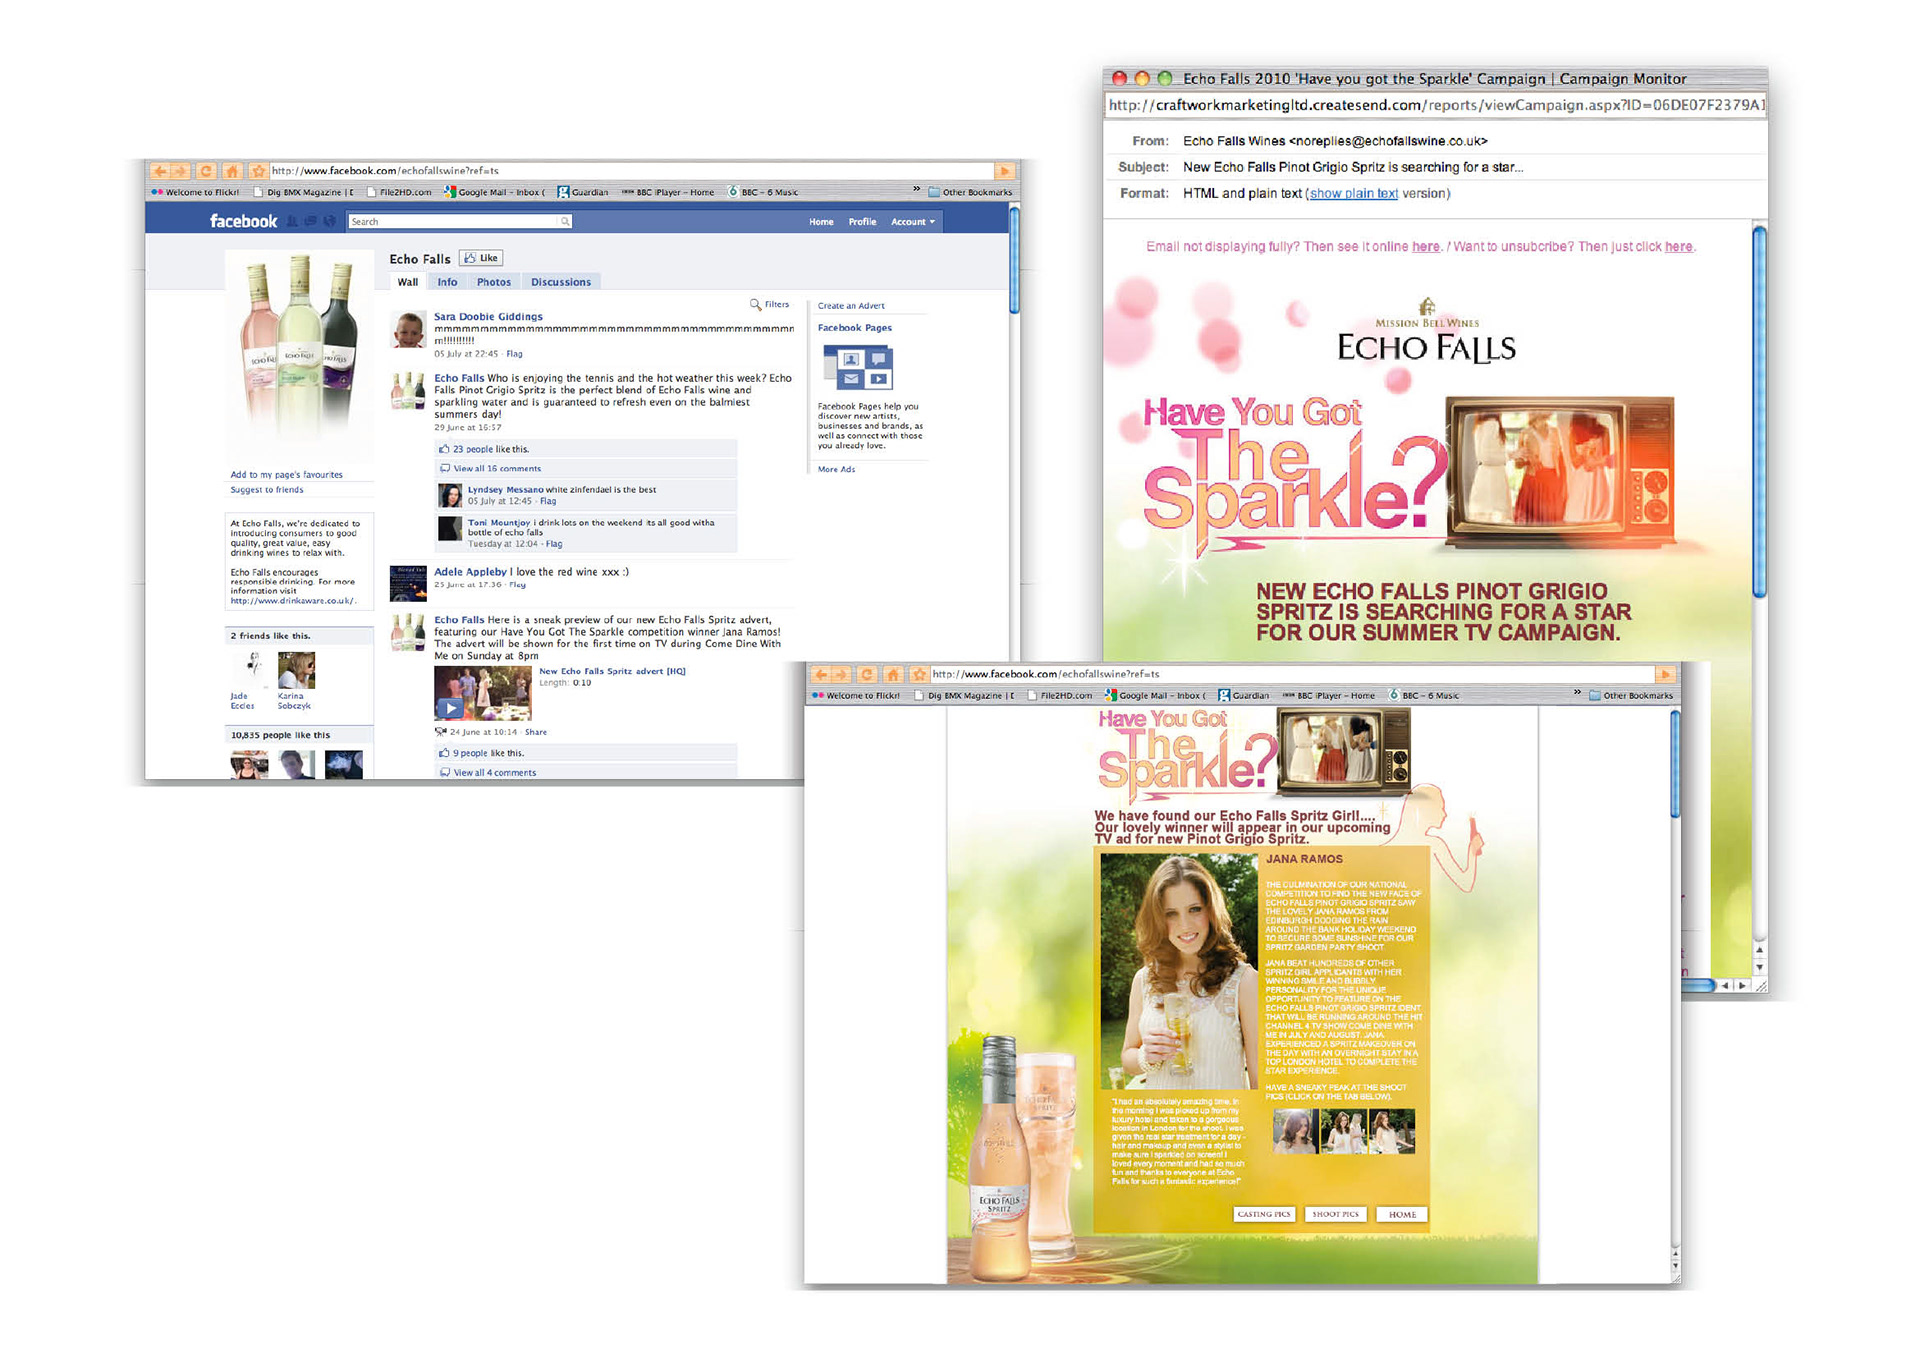Open the More Ads link

tap(836, 469)
